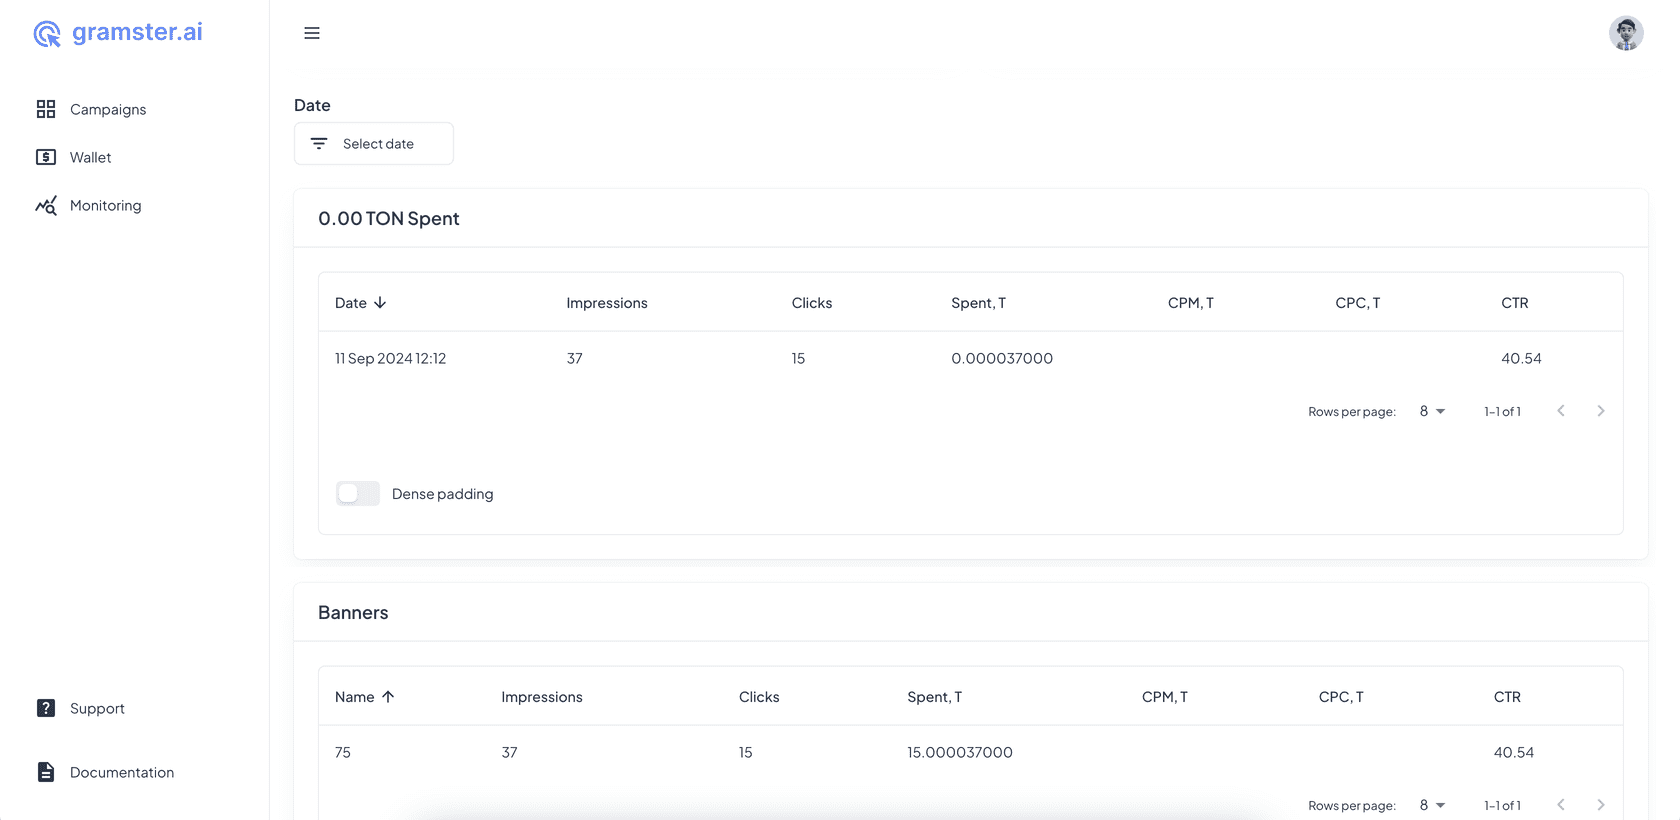Select the 11 Sep 2024 12:12 row
The width and height of the screenshot is (1680, 820).
click(390, 358)
